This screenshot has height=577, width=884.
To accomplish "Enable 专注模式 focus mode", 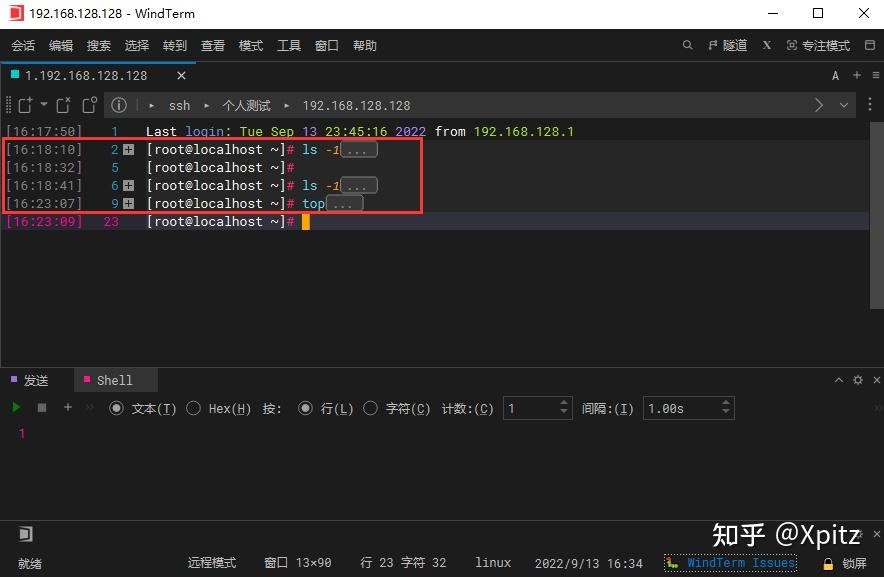I will pyautogui.click(x=820, y=45).
